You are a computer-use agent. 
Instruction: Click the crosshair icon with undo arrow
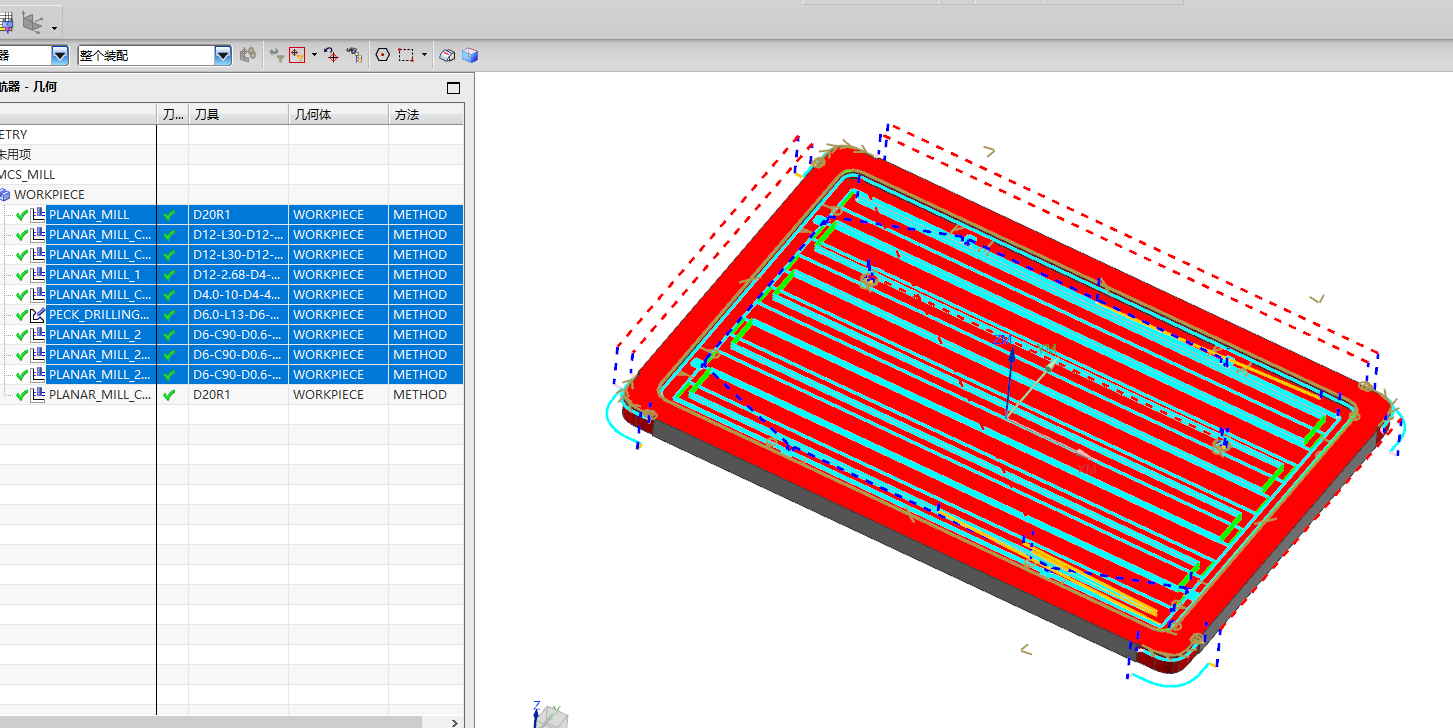331,55
